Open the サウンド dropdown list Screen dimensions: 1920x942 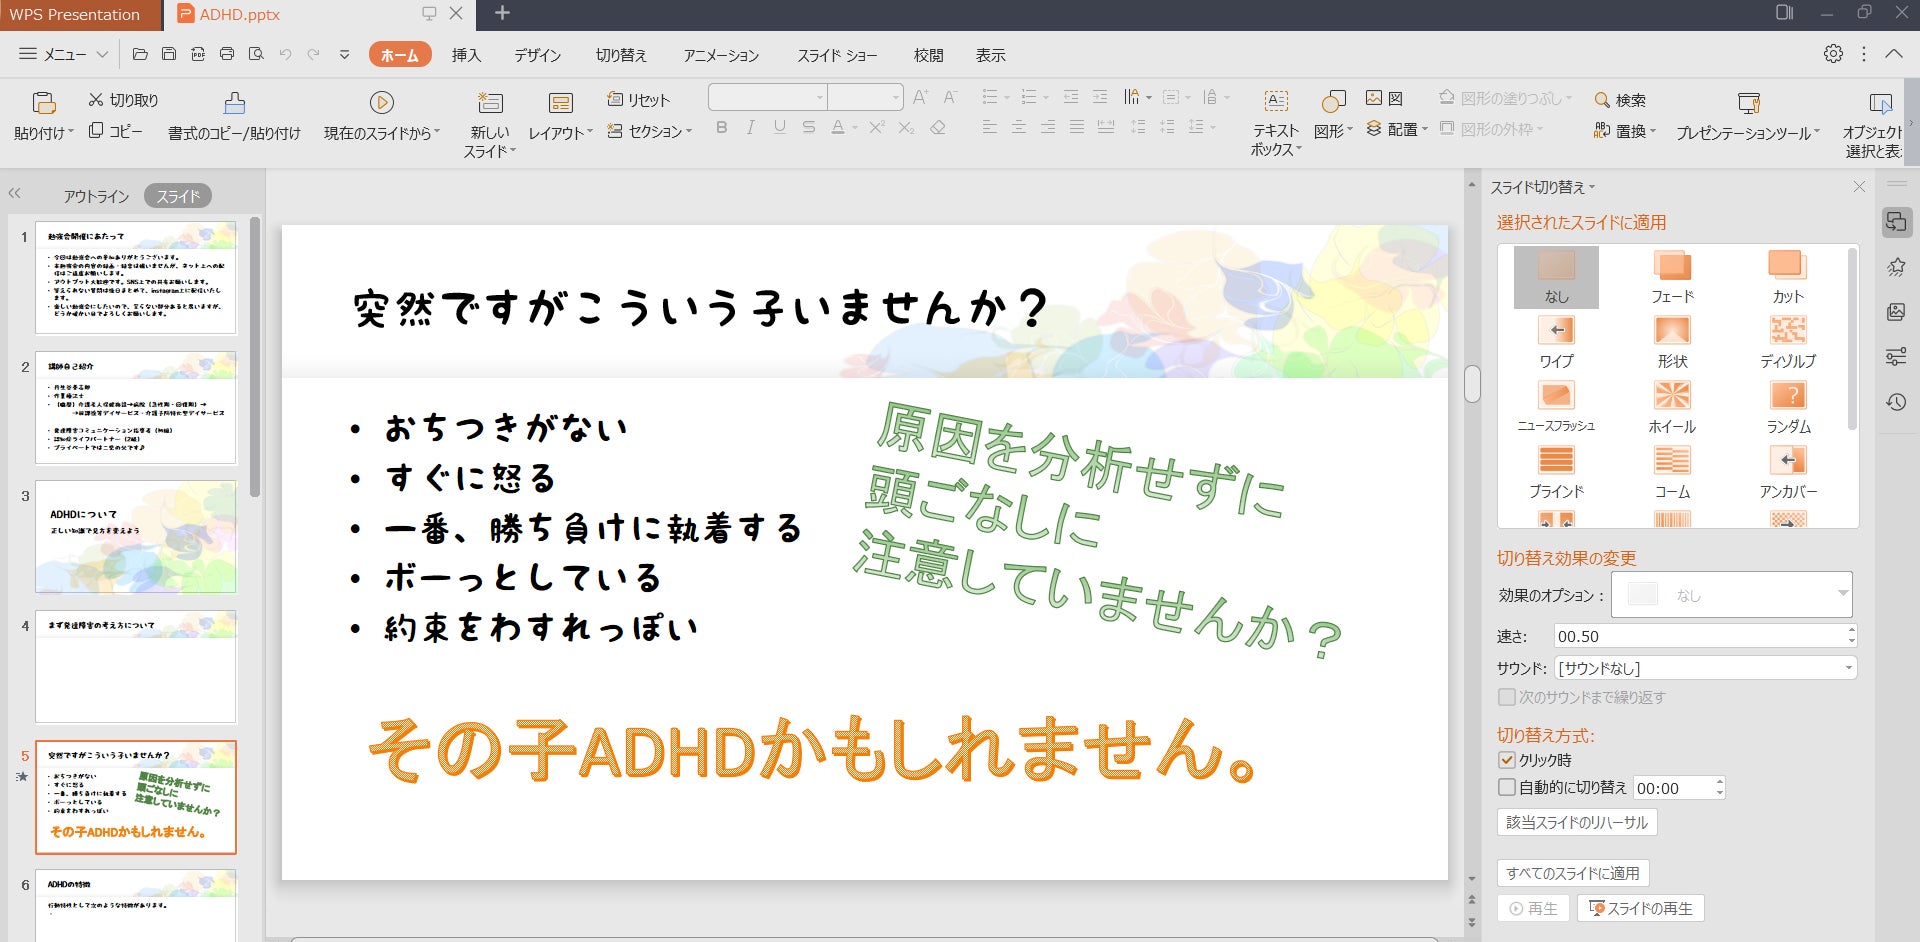(1847, 668)
